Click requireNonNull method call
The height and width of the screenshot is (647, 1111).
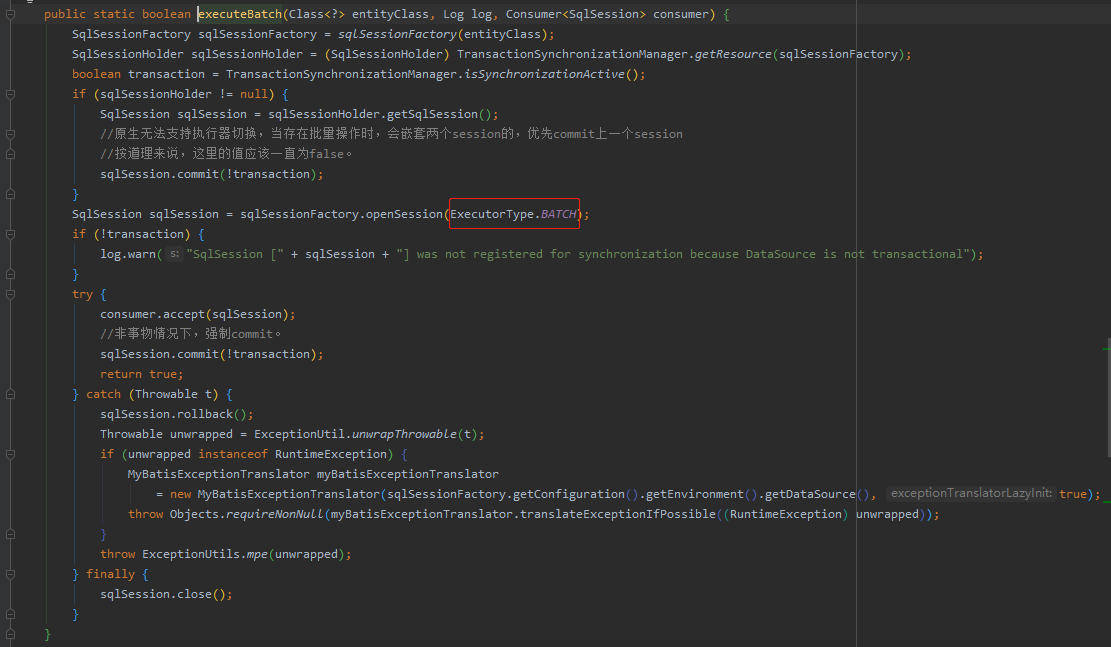click(274, 514)
